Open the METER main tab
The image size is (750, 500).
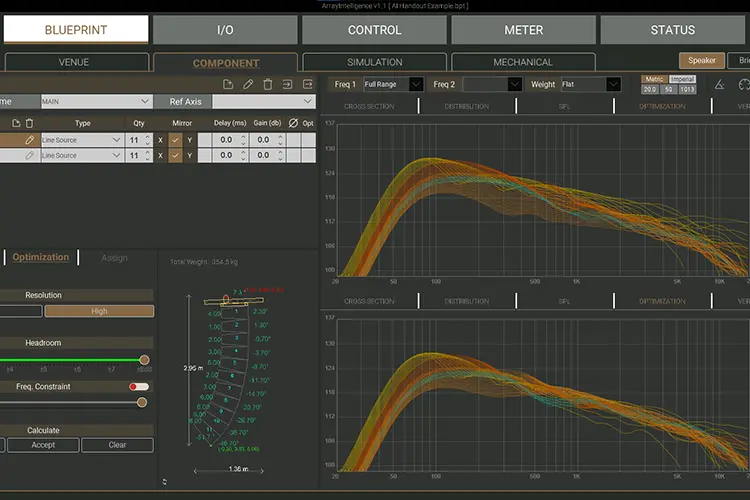pyautogui.click(x=523, y=30)
